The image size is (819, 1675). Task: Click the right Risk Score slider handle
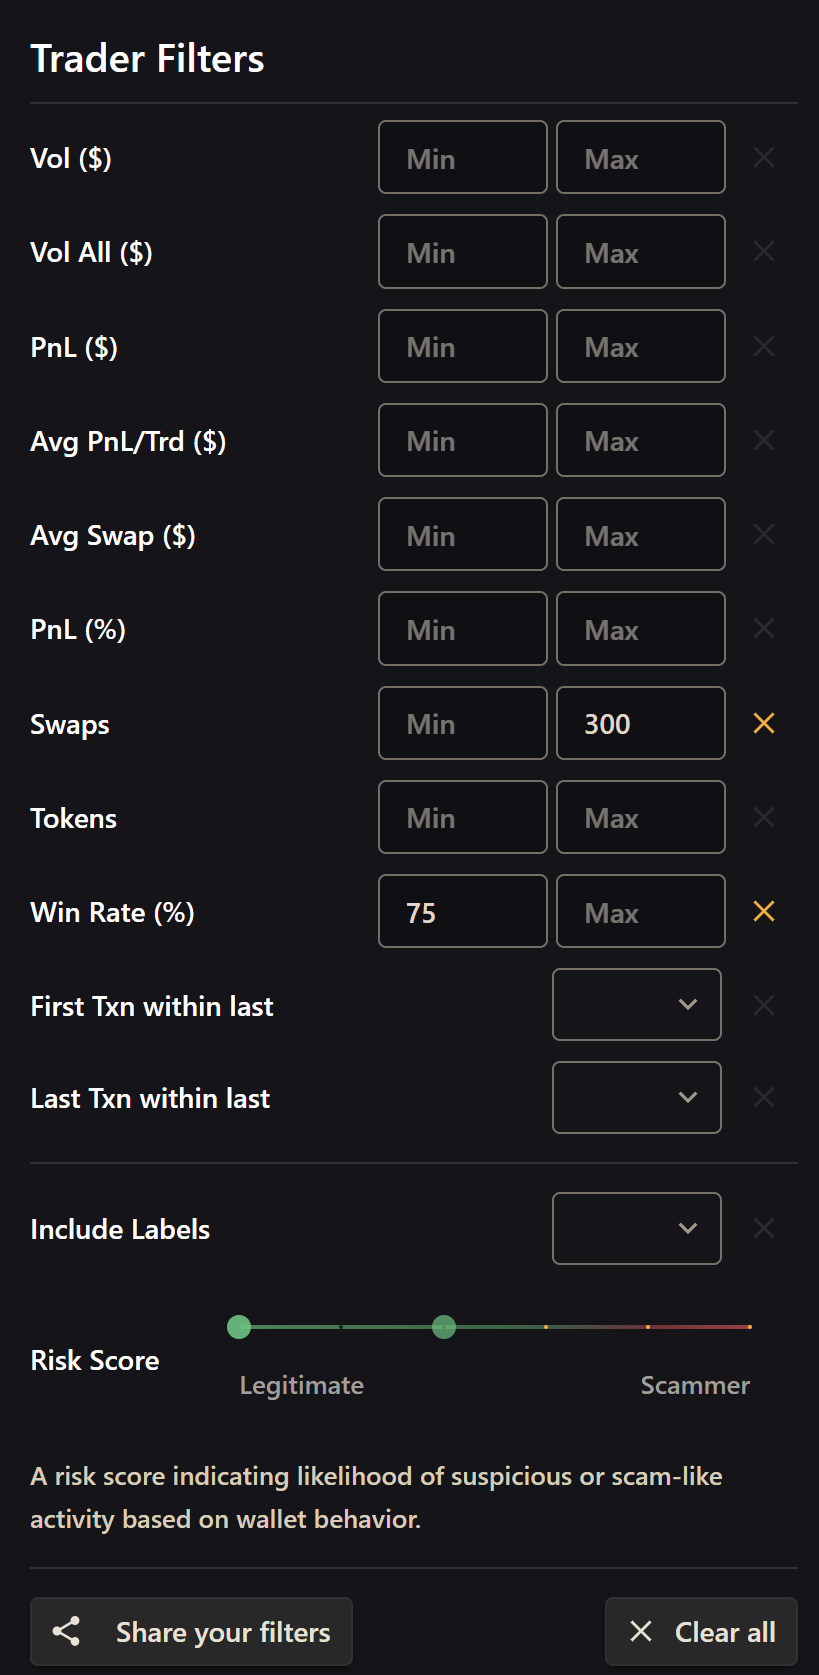click(444, 1327)
